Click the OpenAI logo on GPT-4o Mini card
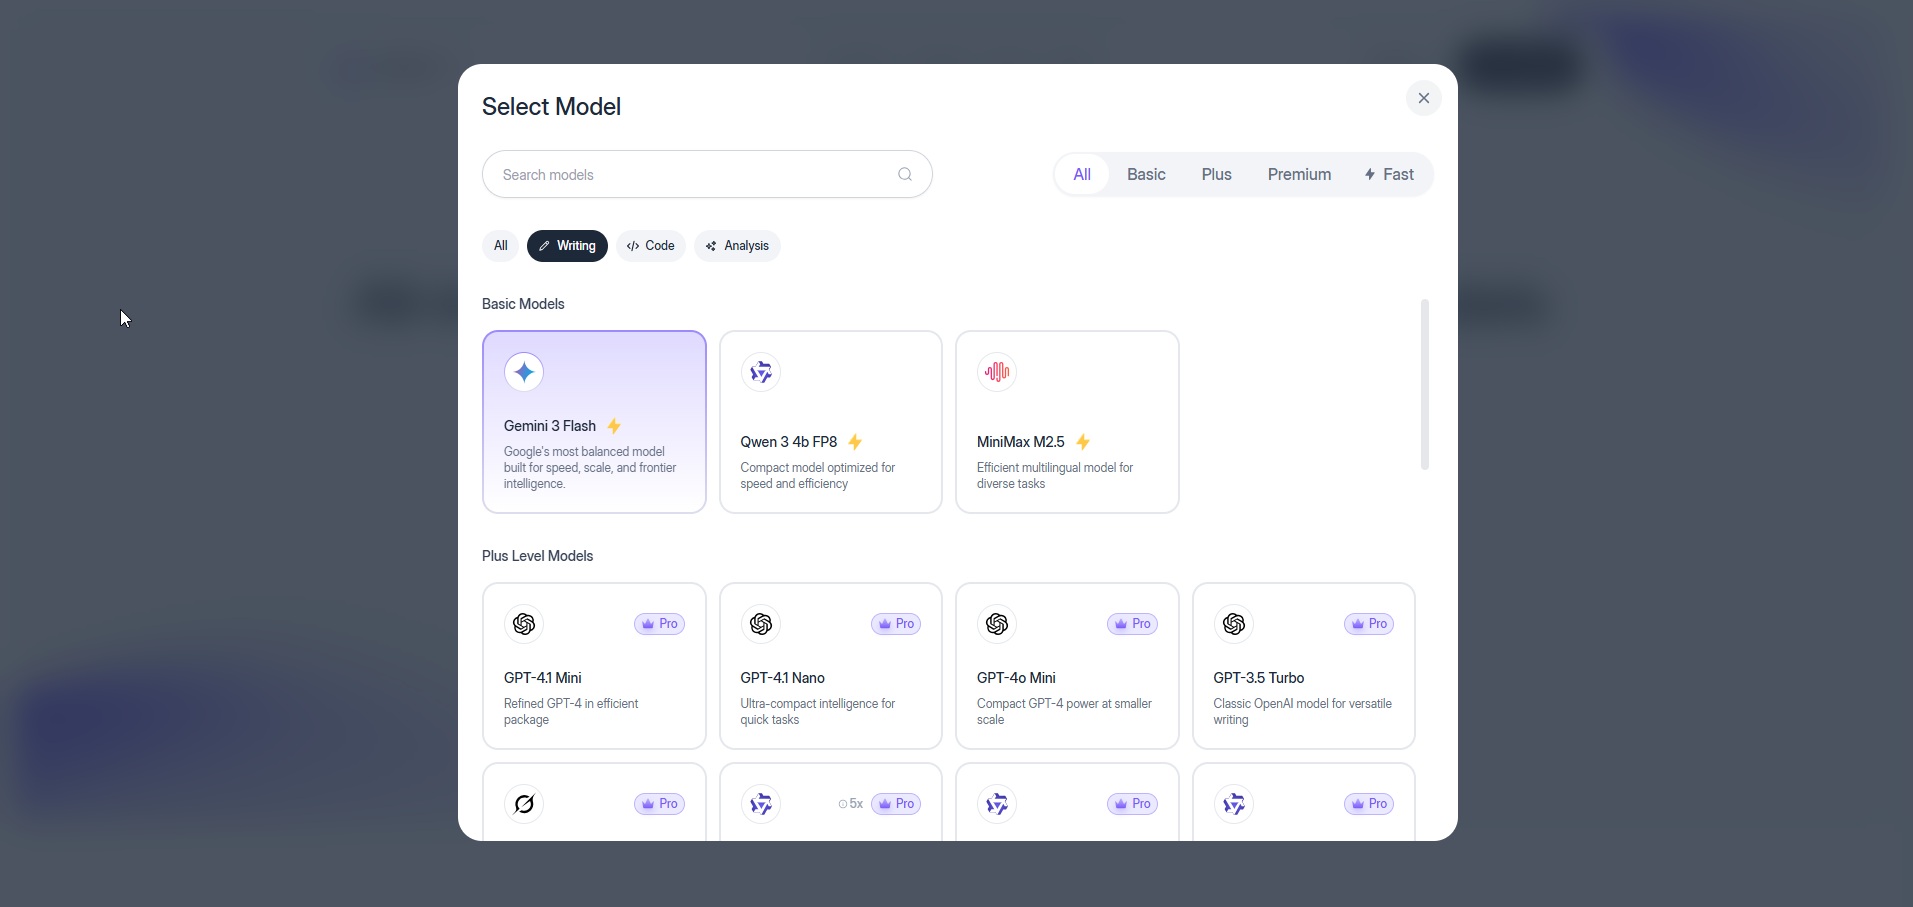 (997, 624)
